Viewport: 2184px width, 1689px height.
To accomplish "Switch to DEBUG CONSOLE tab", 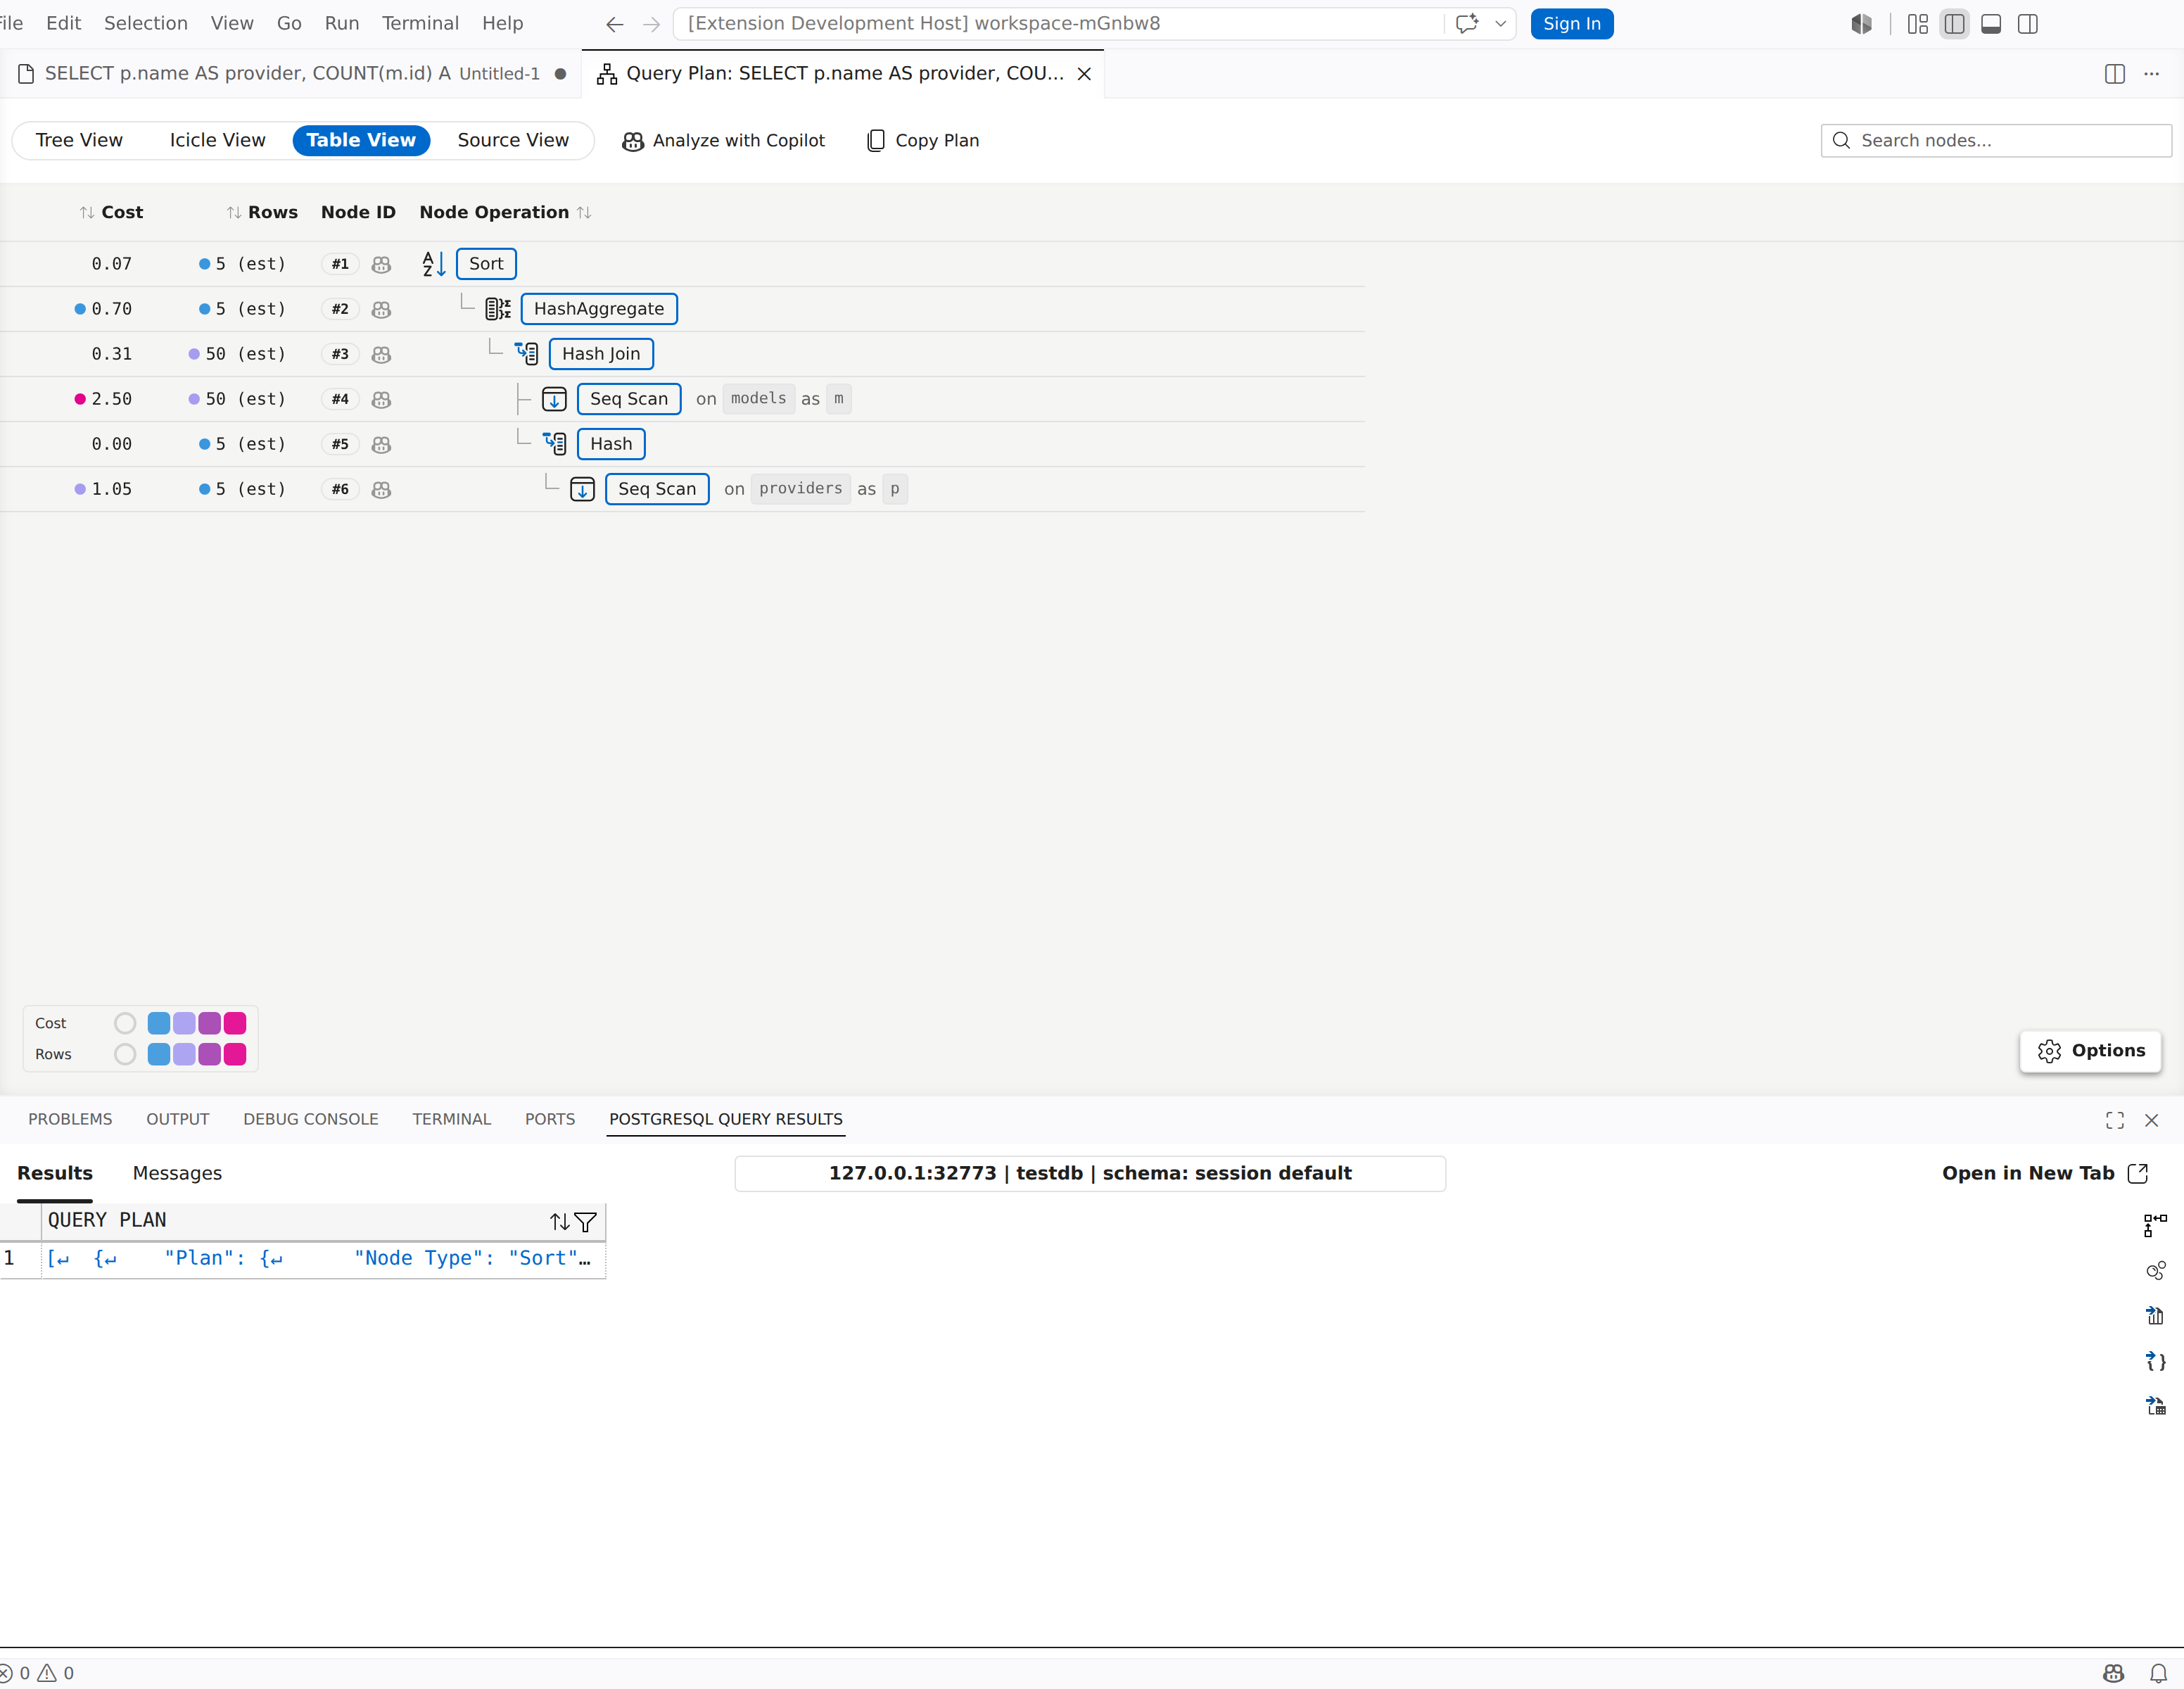I will (x=311, y=1119).
